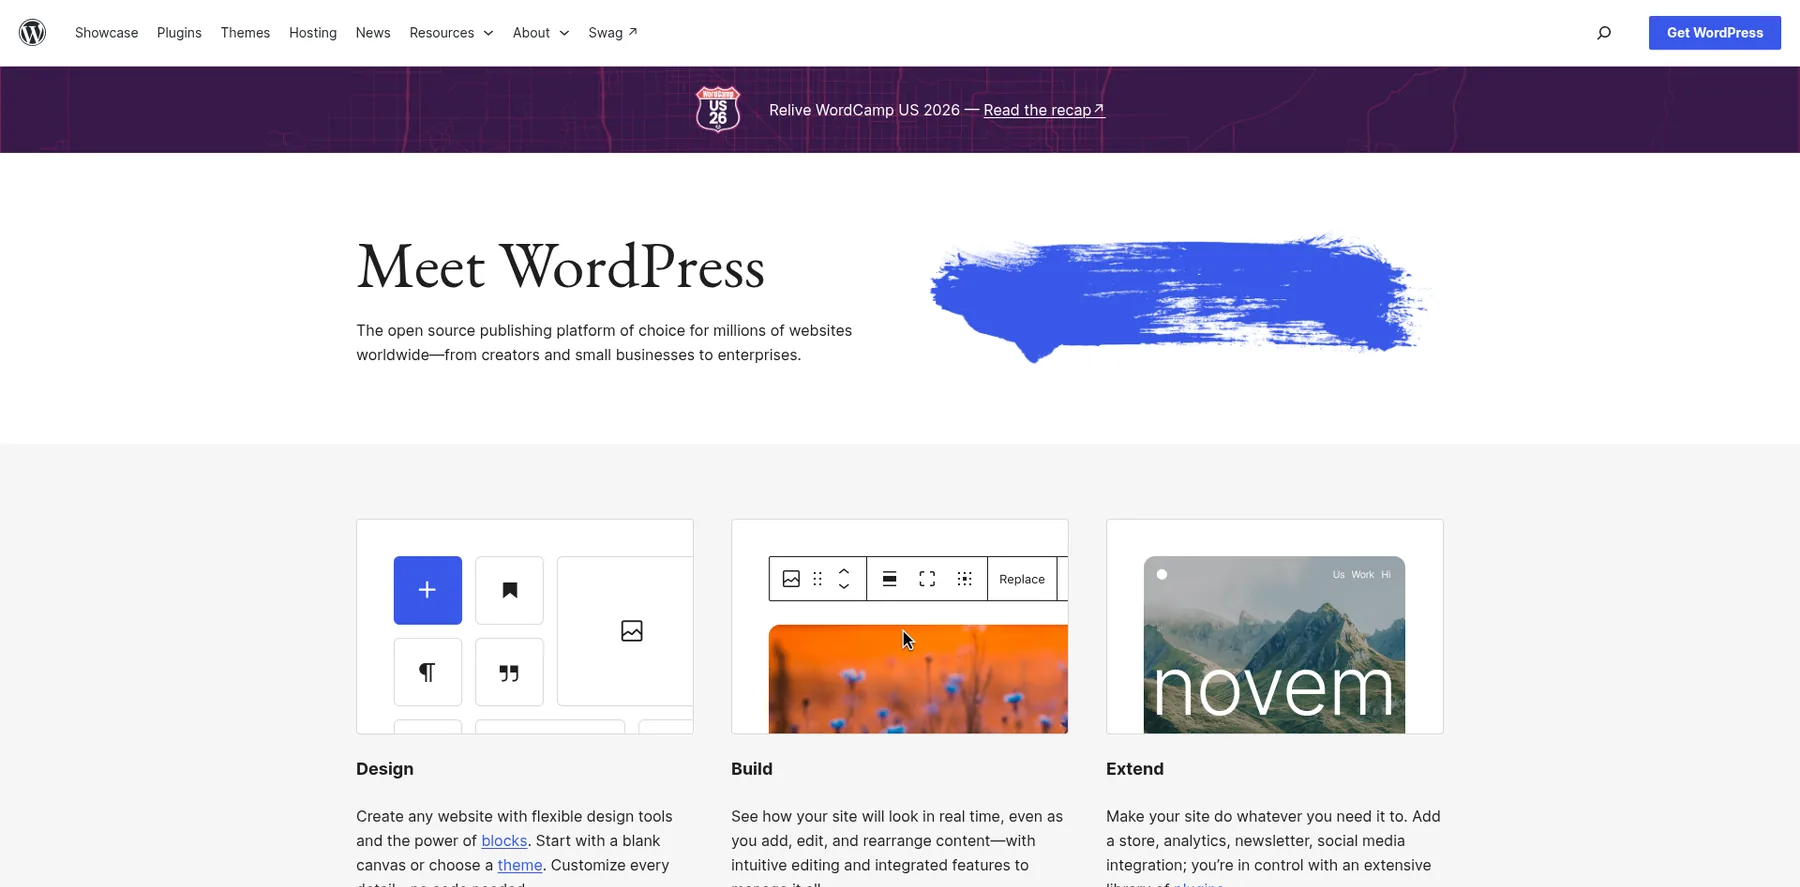
Task: Go to the Plugins page
Action: [179, 33]
